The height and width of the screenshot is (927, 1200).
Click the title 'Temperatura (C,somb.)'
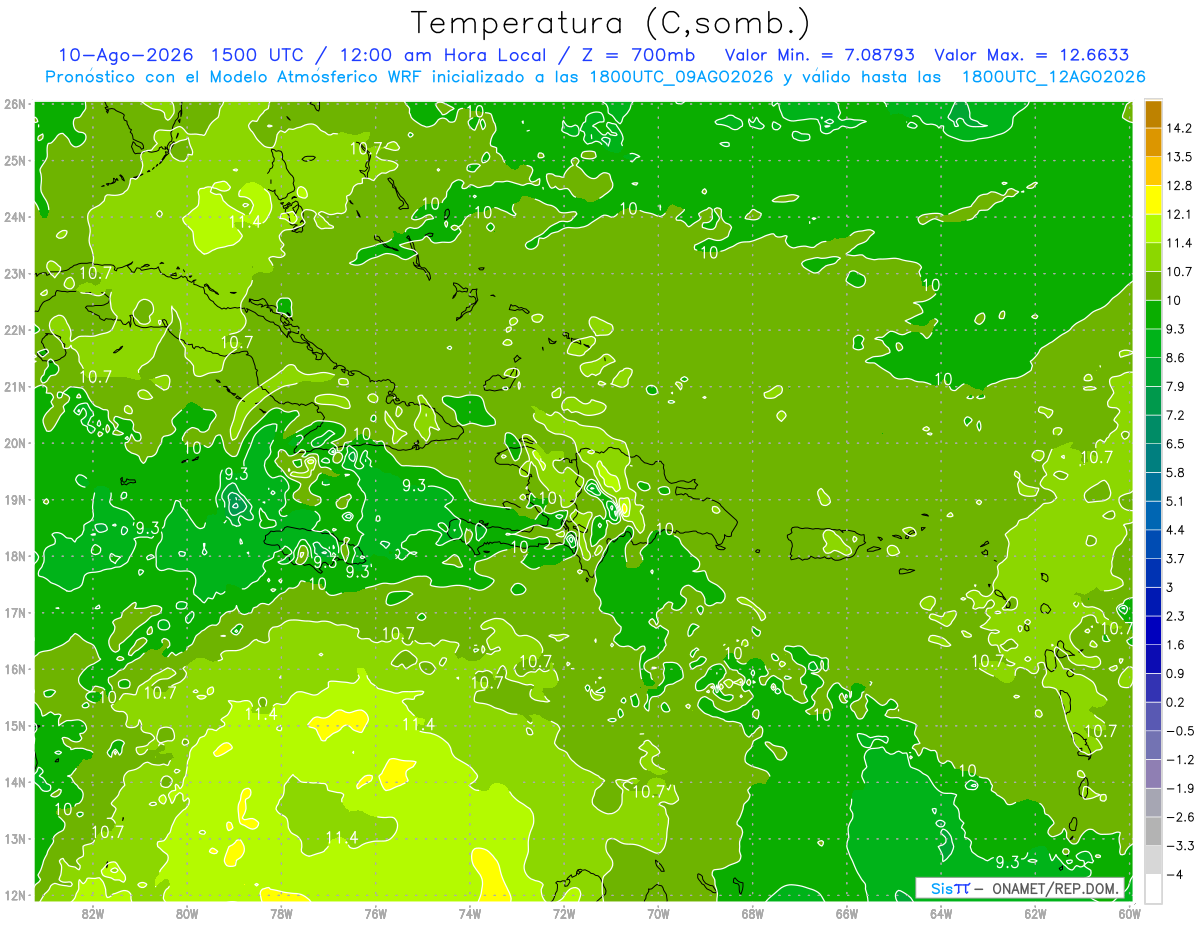point(611,22)
